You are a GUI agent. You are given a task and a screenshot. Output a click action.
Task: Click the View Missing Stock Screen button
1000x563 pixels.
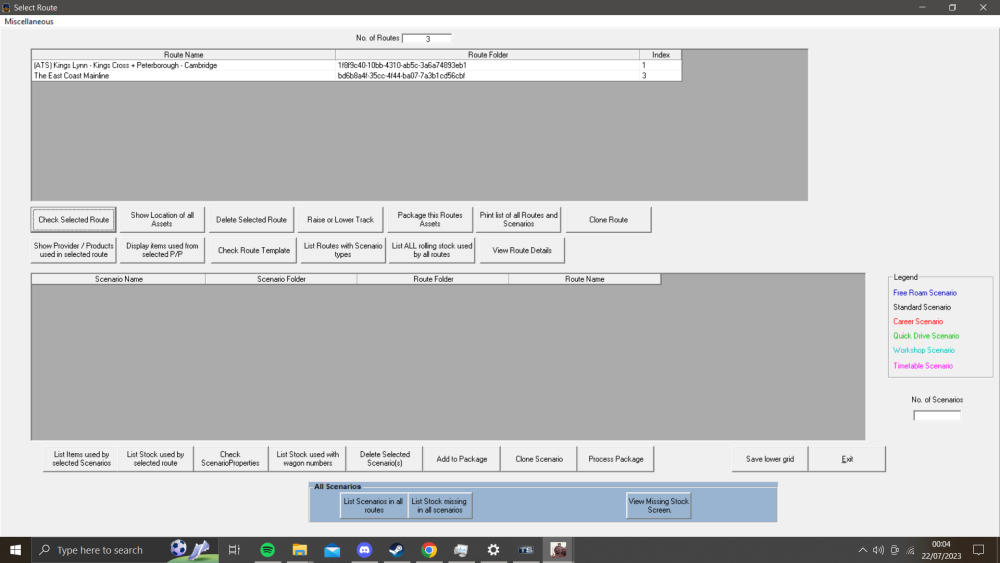pyautogui.click(x=659, y=506)
